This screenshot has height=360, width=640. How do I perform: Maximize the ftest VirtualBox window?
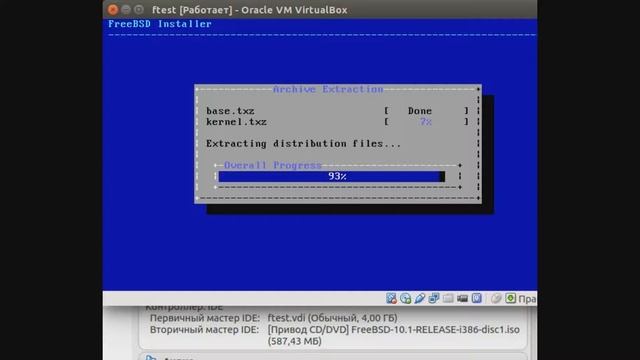point(139,9)
